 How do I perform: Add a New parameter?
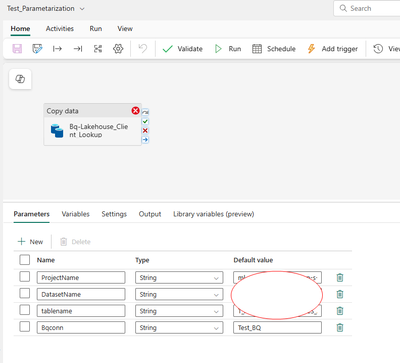(x=30, y=242)
